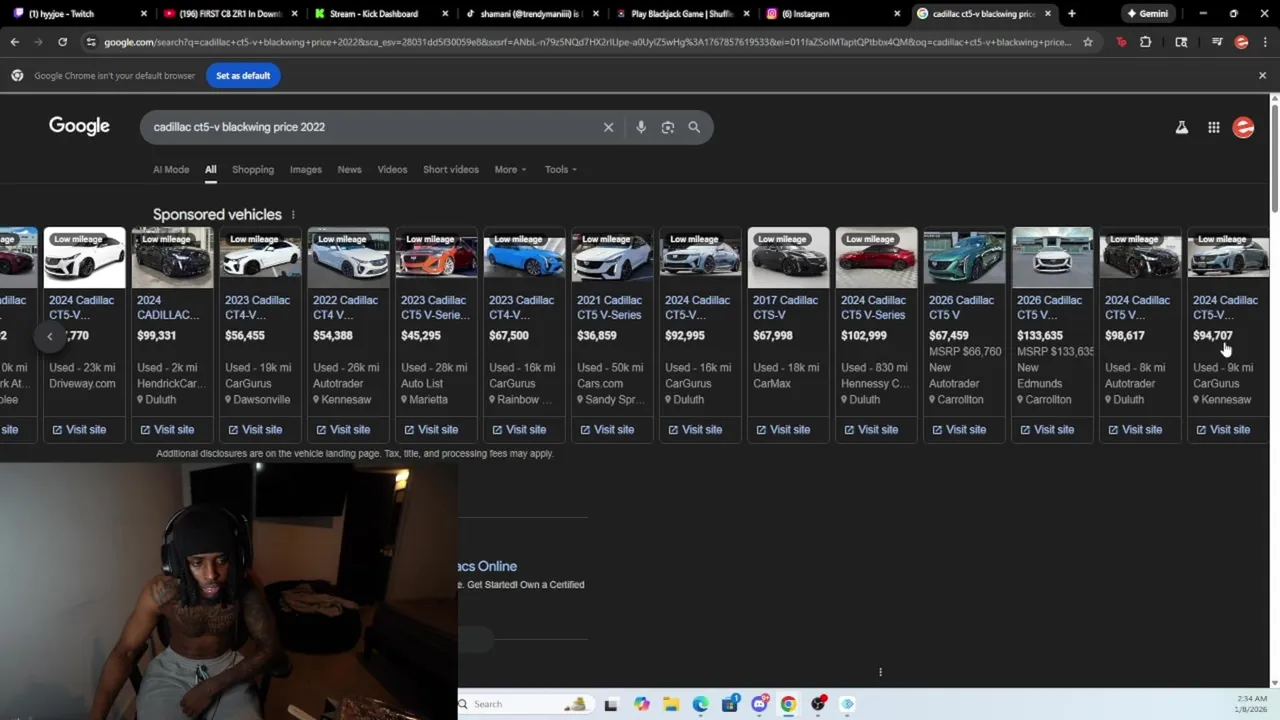This screenshot has height=720, width=1280.
Task: Expand the More search filters dropdown
Action: (510, 169)
